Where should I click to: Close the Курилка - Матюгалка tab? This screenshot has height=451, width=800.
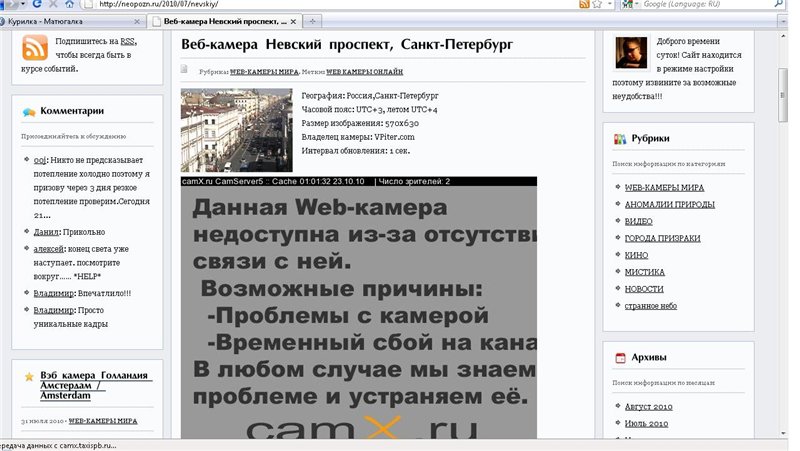point(137,21)
